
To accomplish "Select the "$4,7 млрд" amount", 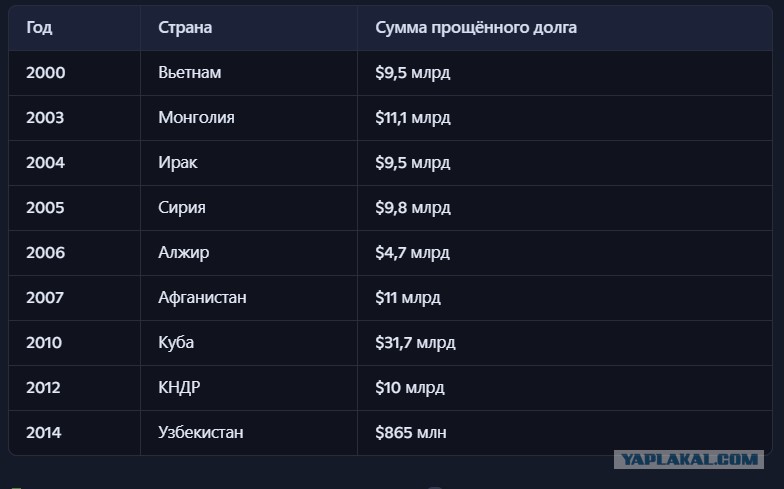I will [413, 253].
